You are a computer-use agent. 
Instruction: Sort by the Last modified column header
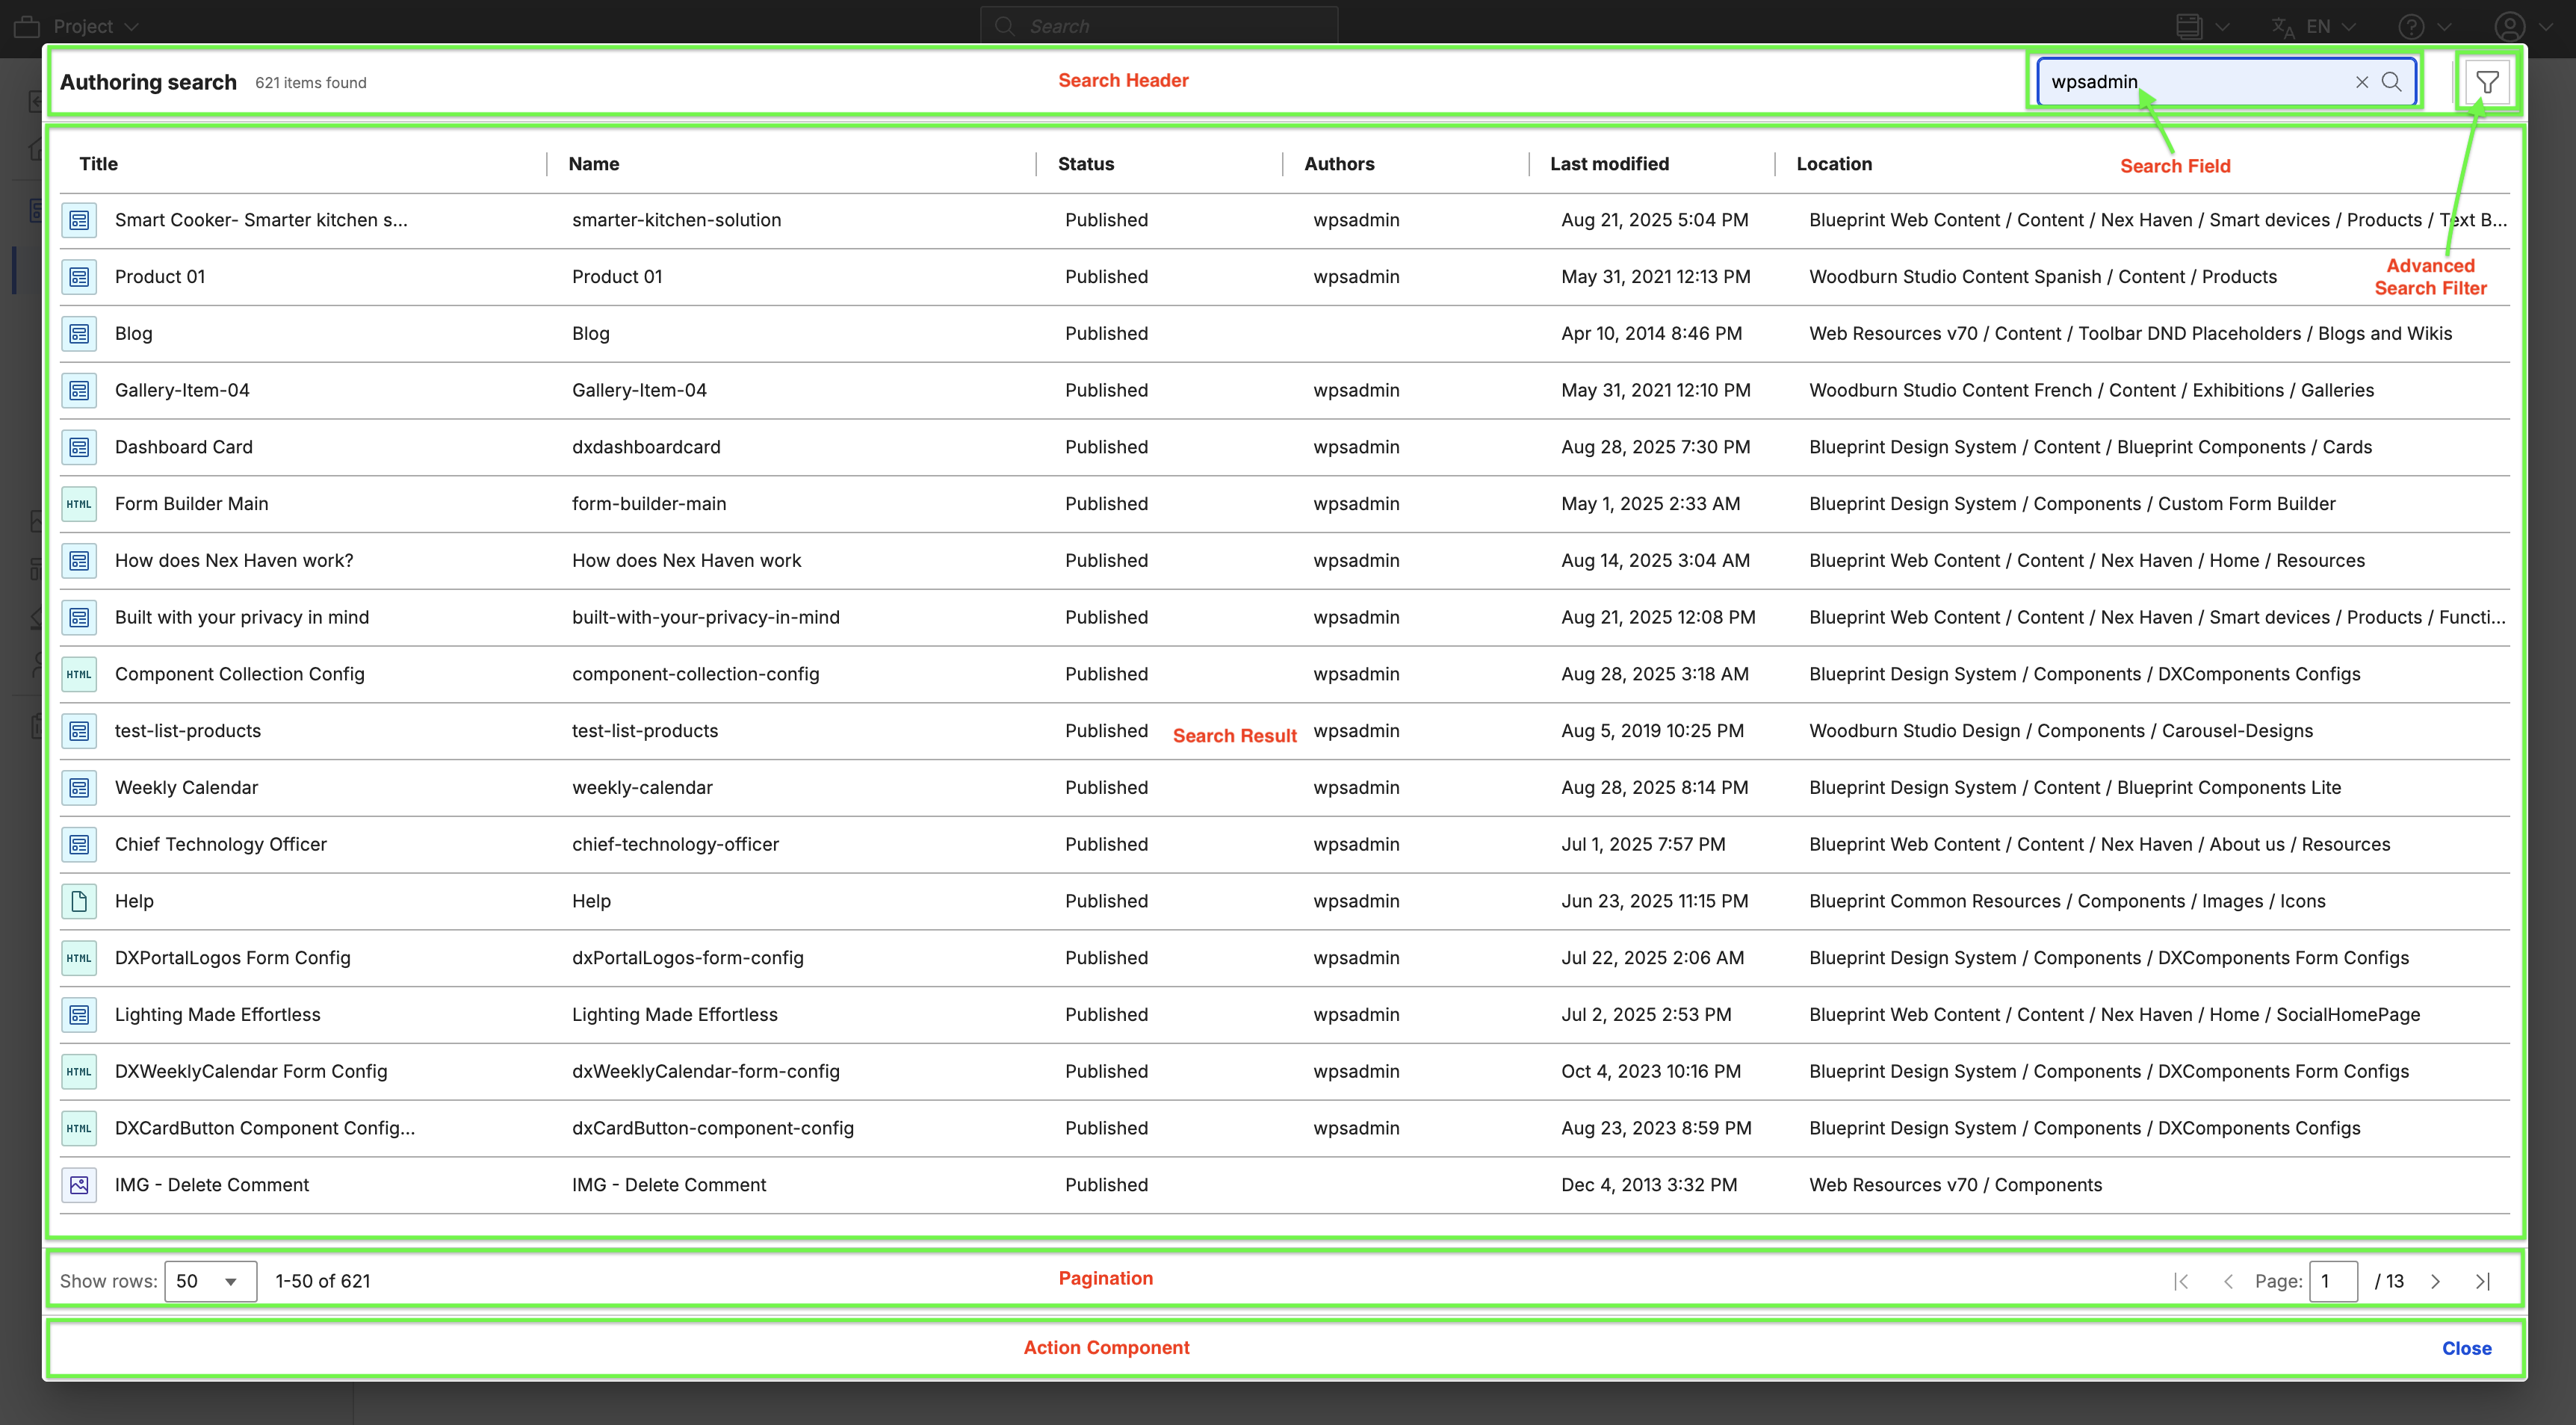coord(1609,164)
